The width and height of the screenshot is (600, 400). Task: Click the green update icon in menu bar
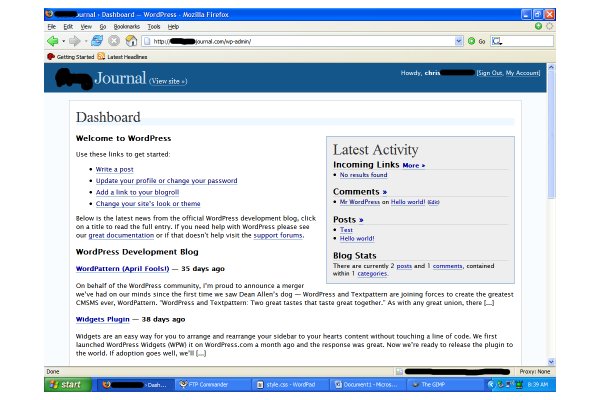(538, 26)
